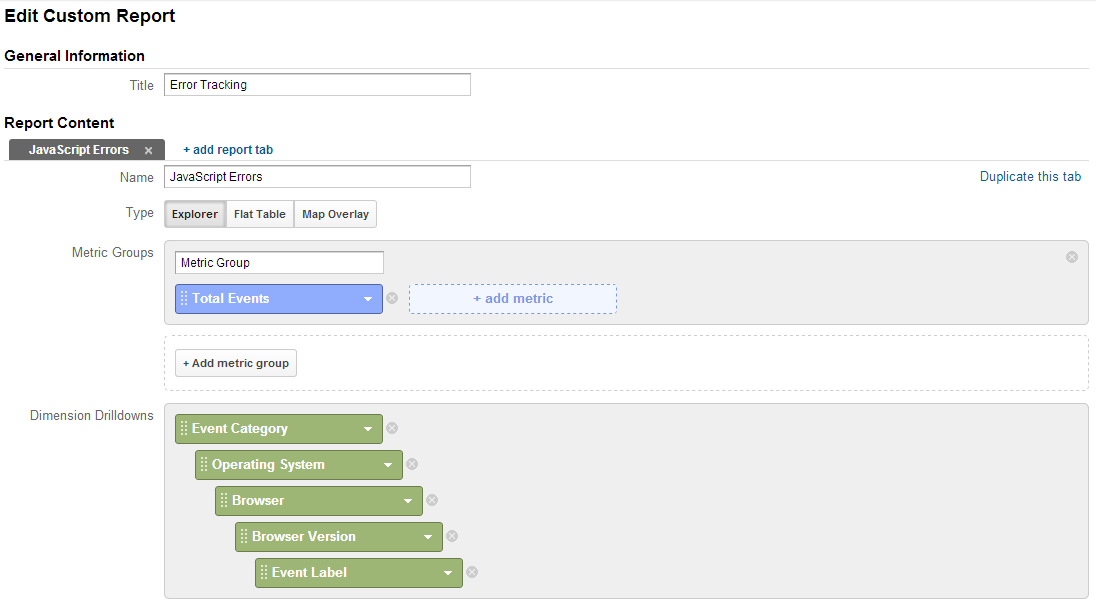Viewport: 1096px width, 612px height.
Task: Remove the Event Category dimension
Action: pyautogui.click(x=392, y=428)
